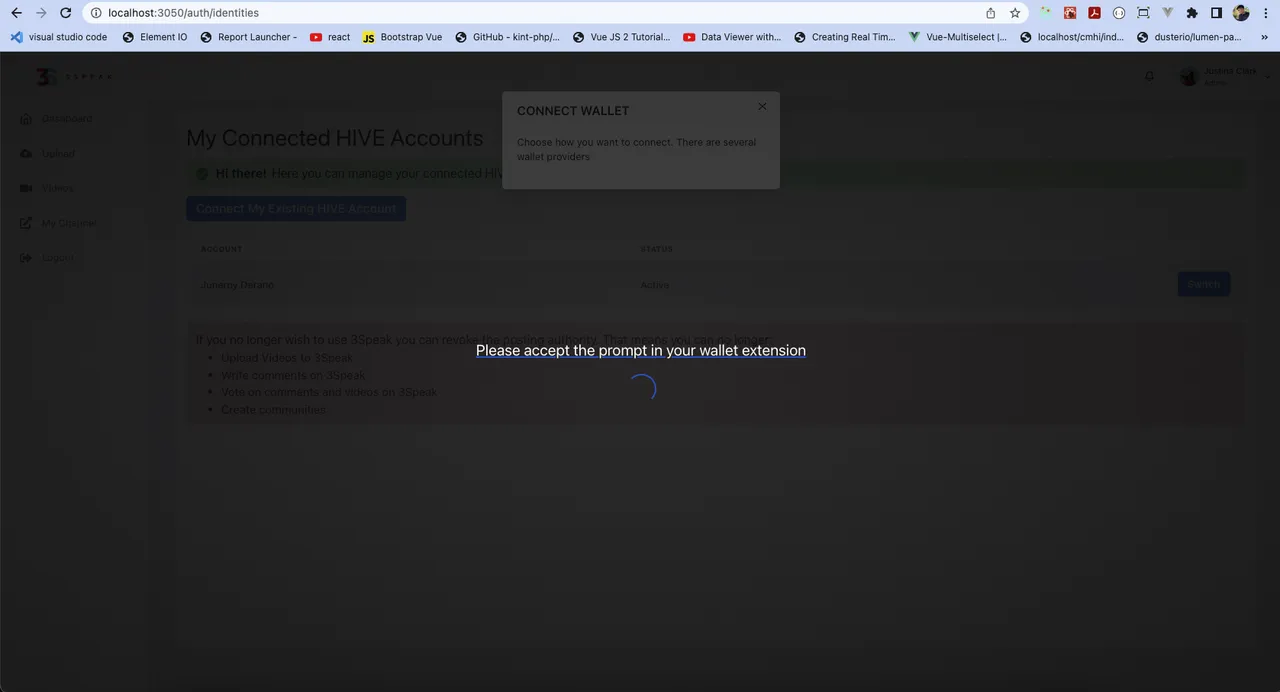Open the Bootstrap Vue bookmark

click(x=402, y=37)
